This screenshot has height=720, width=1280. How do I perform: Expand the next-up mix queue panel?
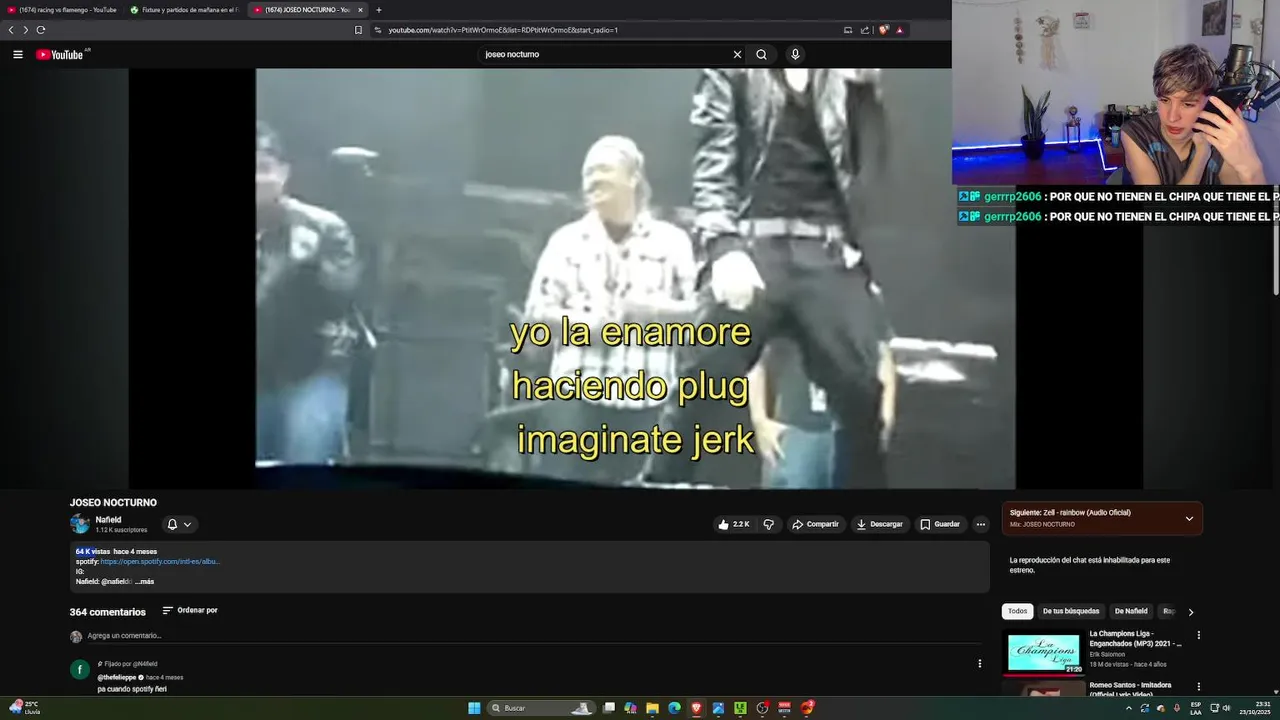click(x=1189, y=518)
